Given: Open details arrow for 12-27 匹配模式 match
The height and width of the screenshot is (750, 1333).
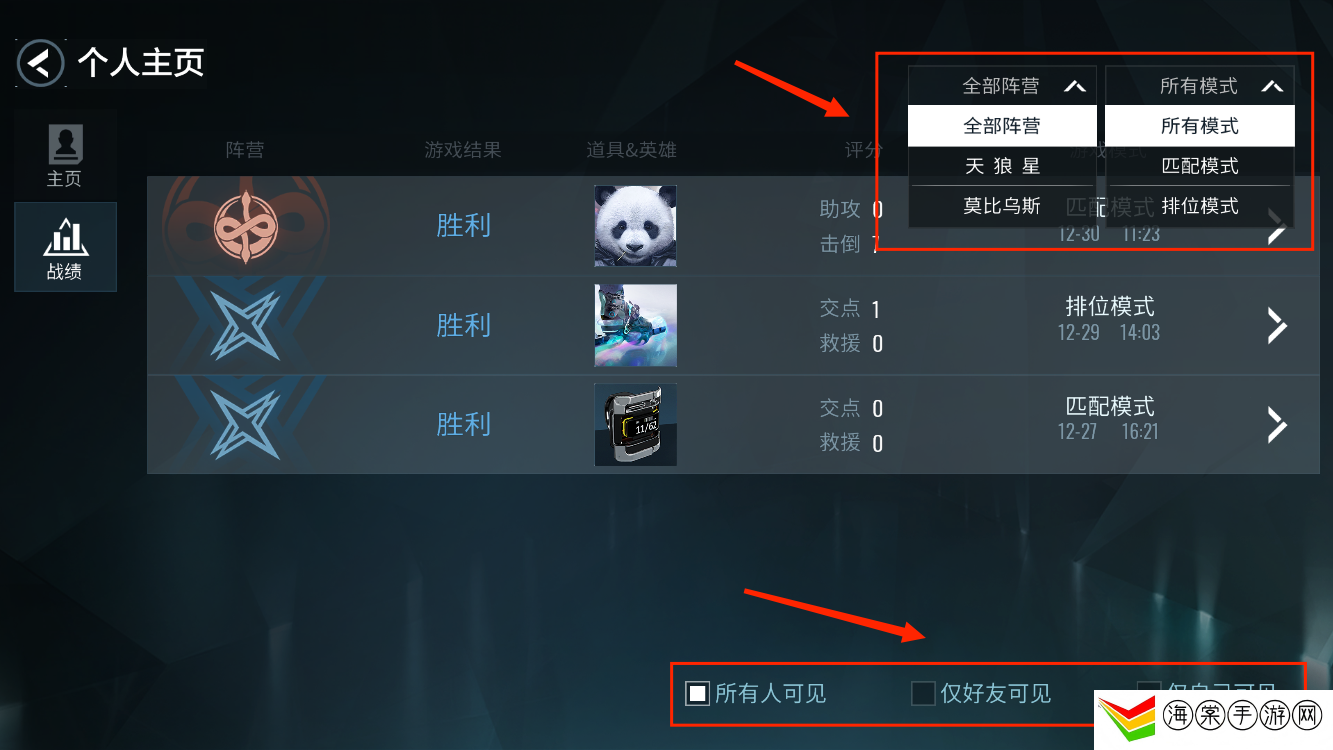Looking at the screenshot, I should coord(1277,424).
